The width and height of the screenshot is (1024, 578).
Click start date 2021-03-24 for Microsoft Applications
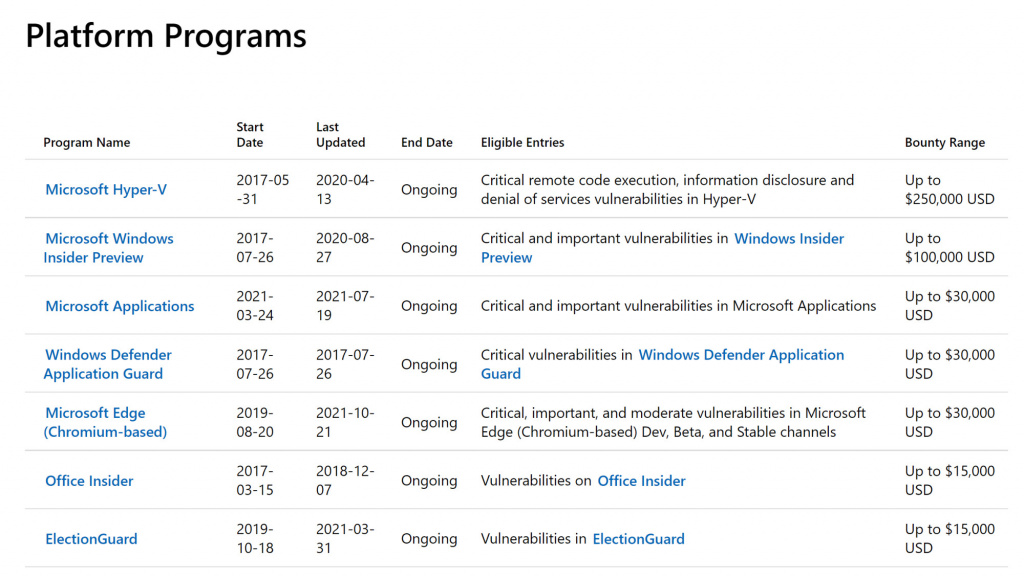coord(255,306)
